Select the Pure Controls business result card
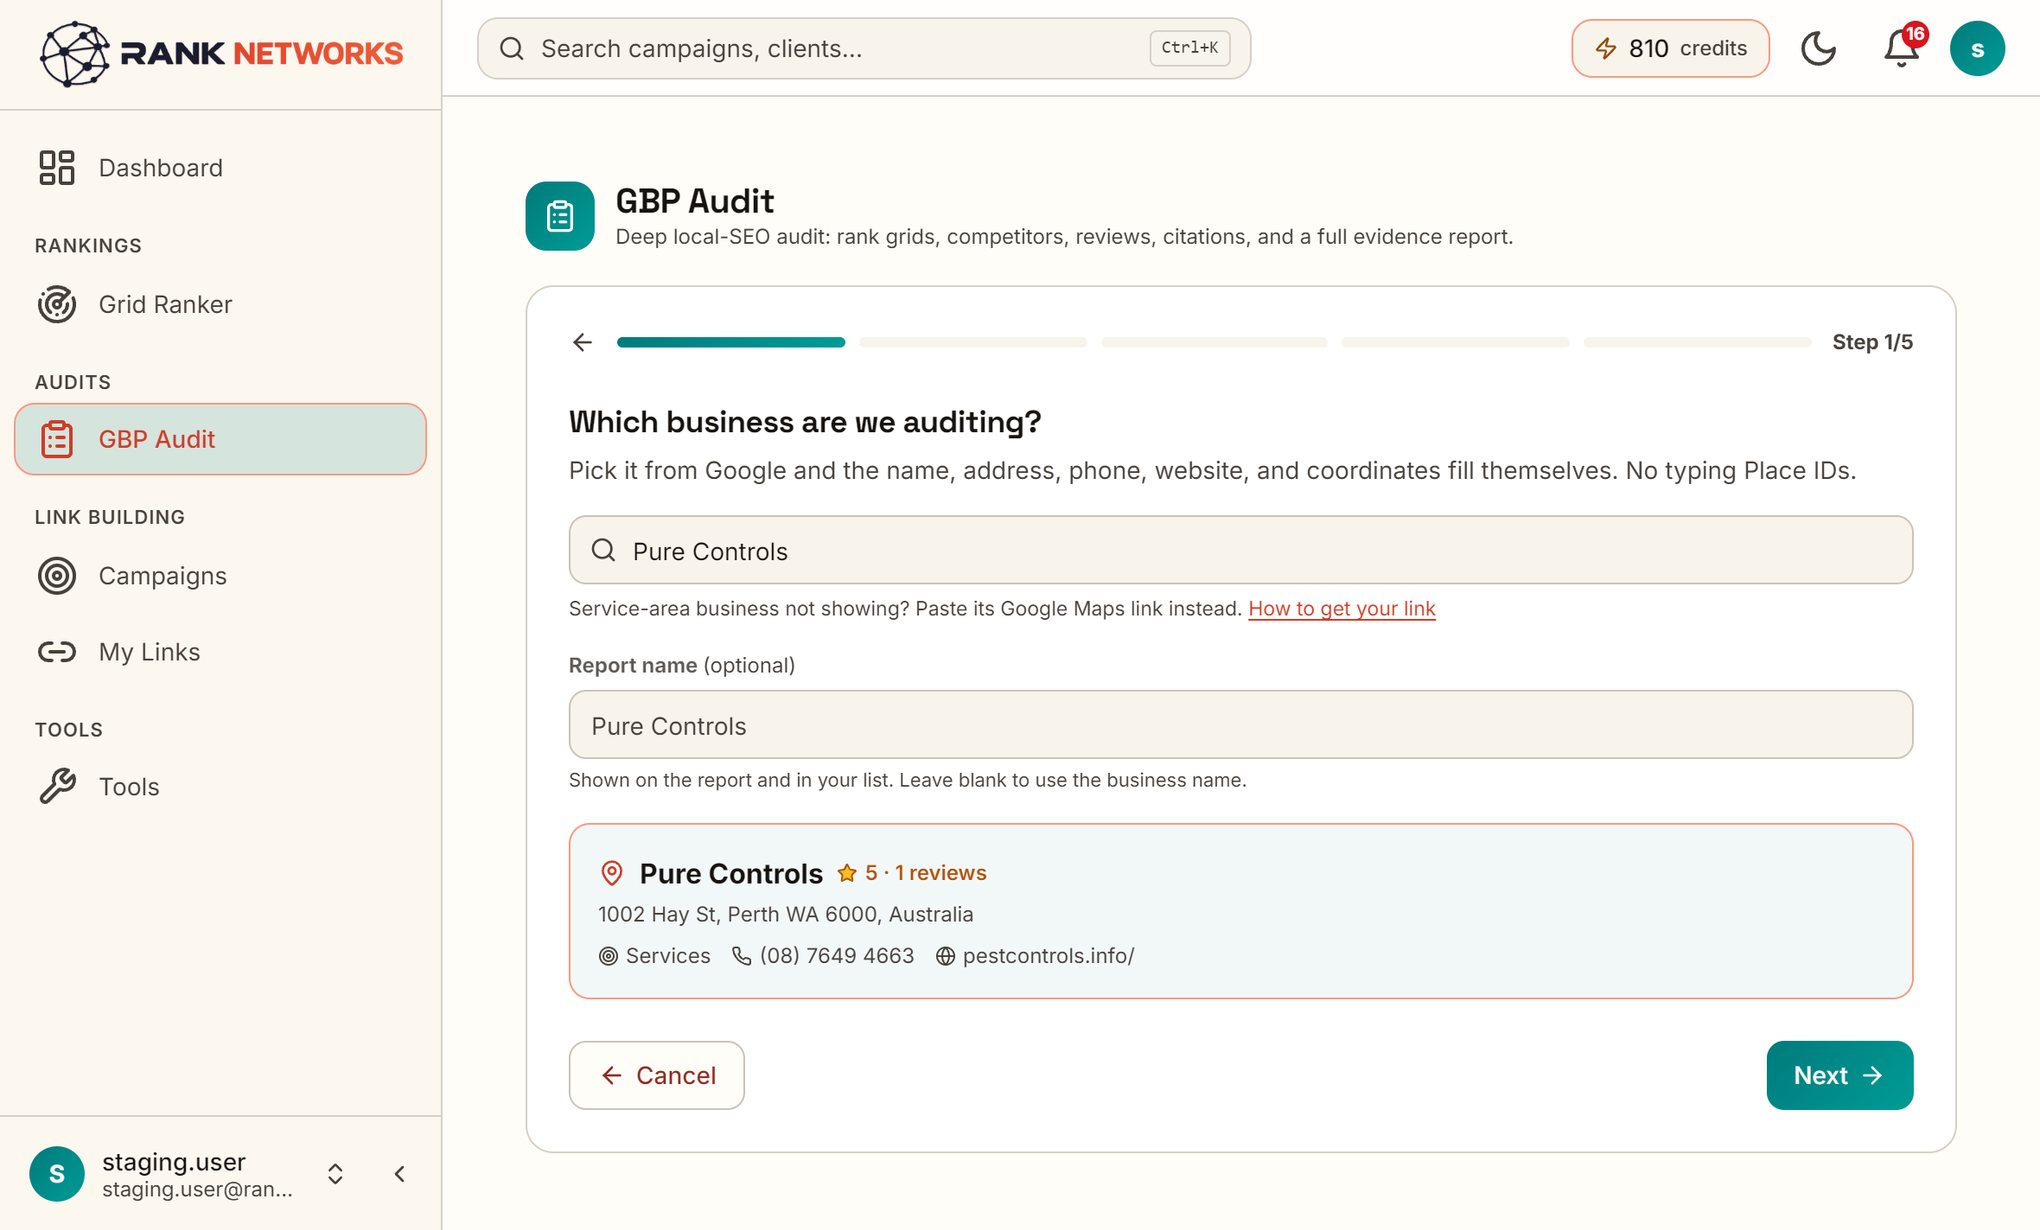2040x1230 pixels. pos(1240,911)
